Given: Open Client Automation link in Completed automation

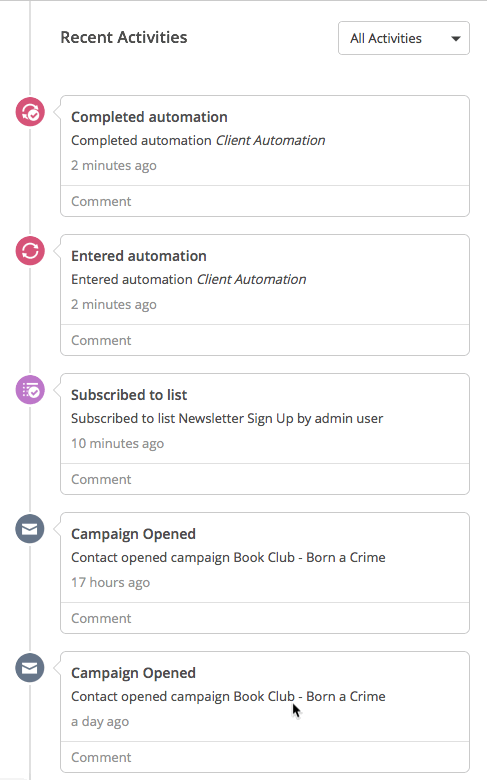Looking at the screenshot, I should pos(270,140).
